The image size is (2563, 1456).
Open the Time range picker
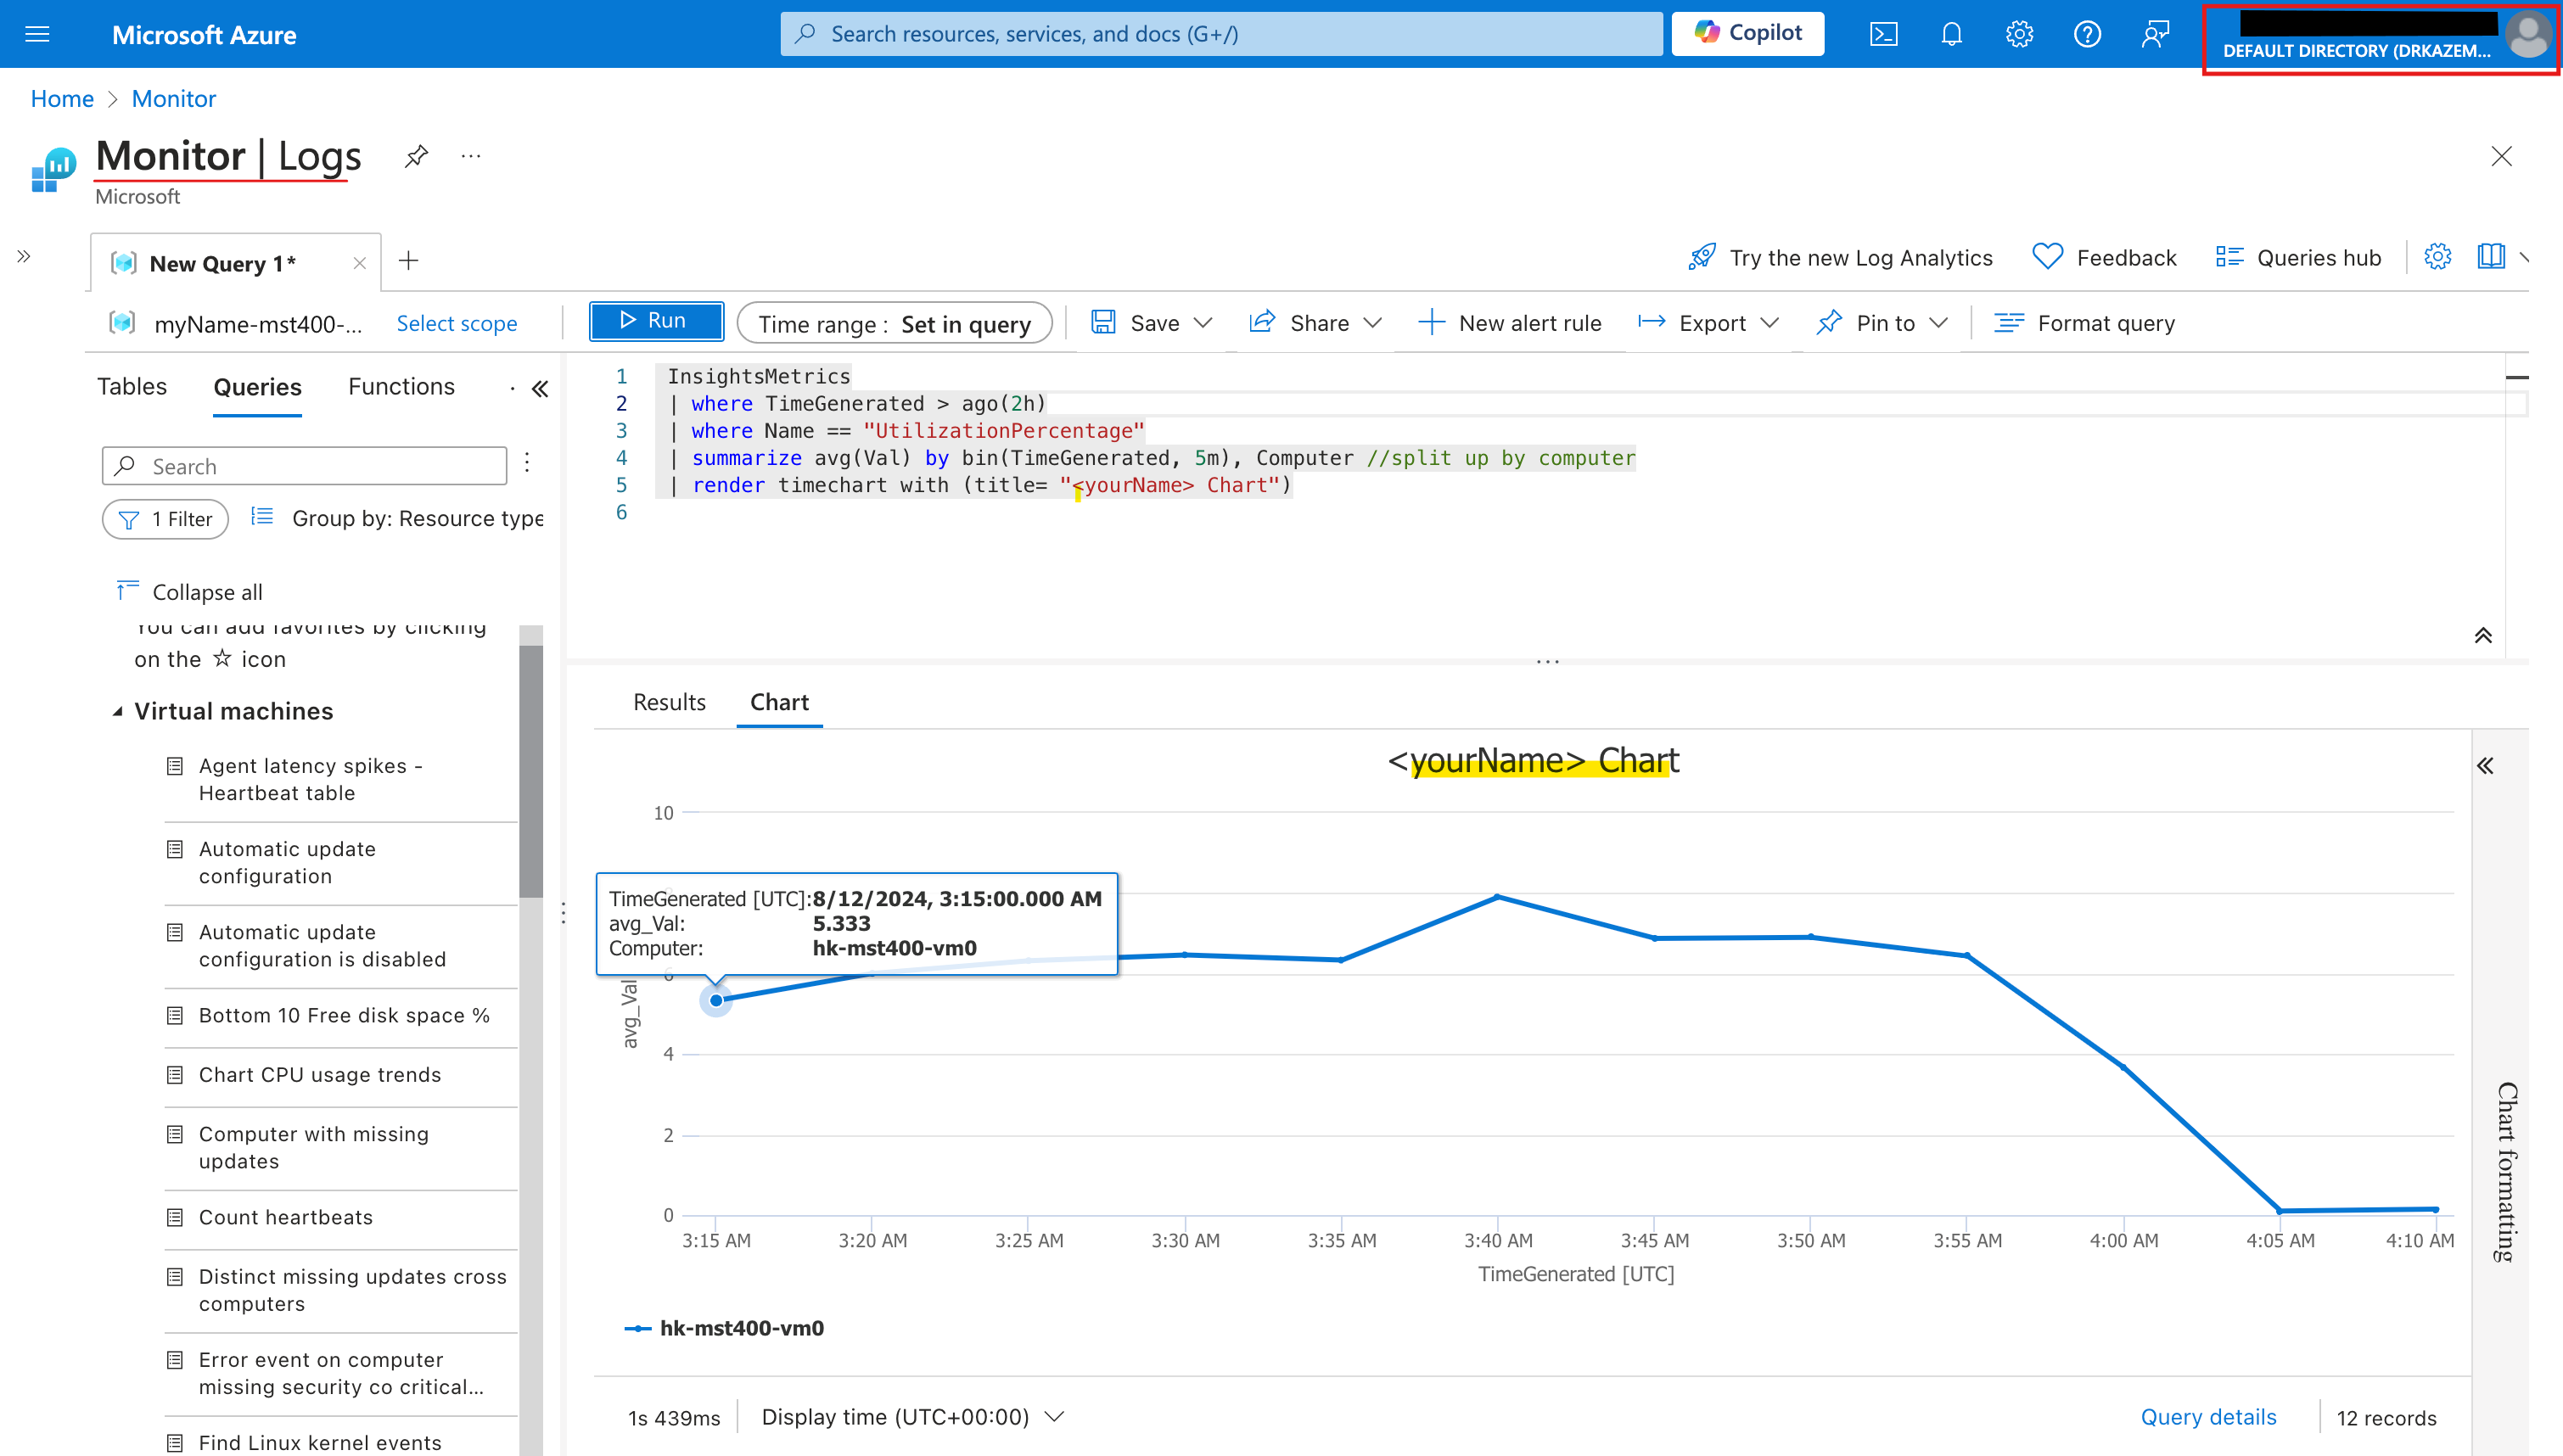point(894,323)
